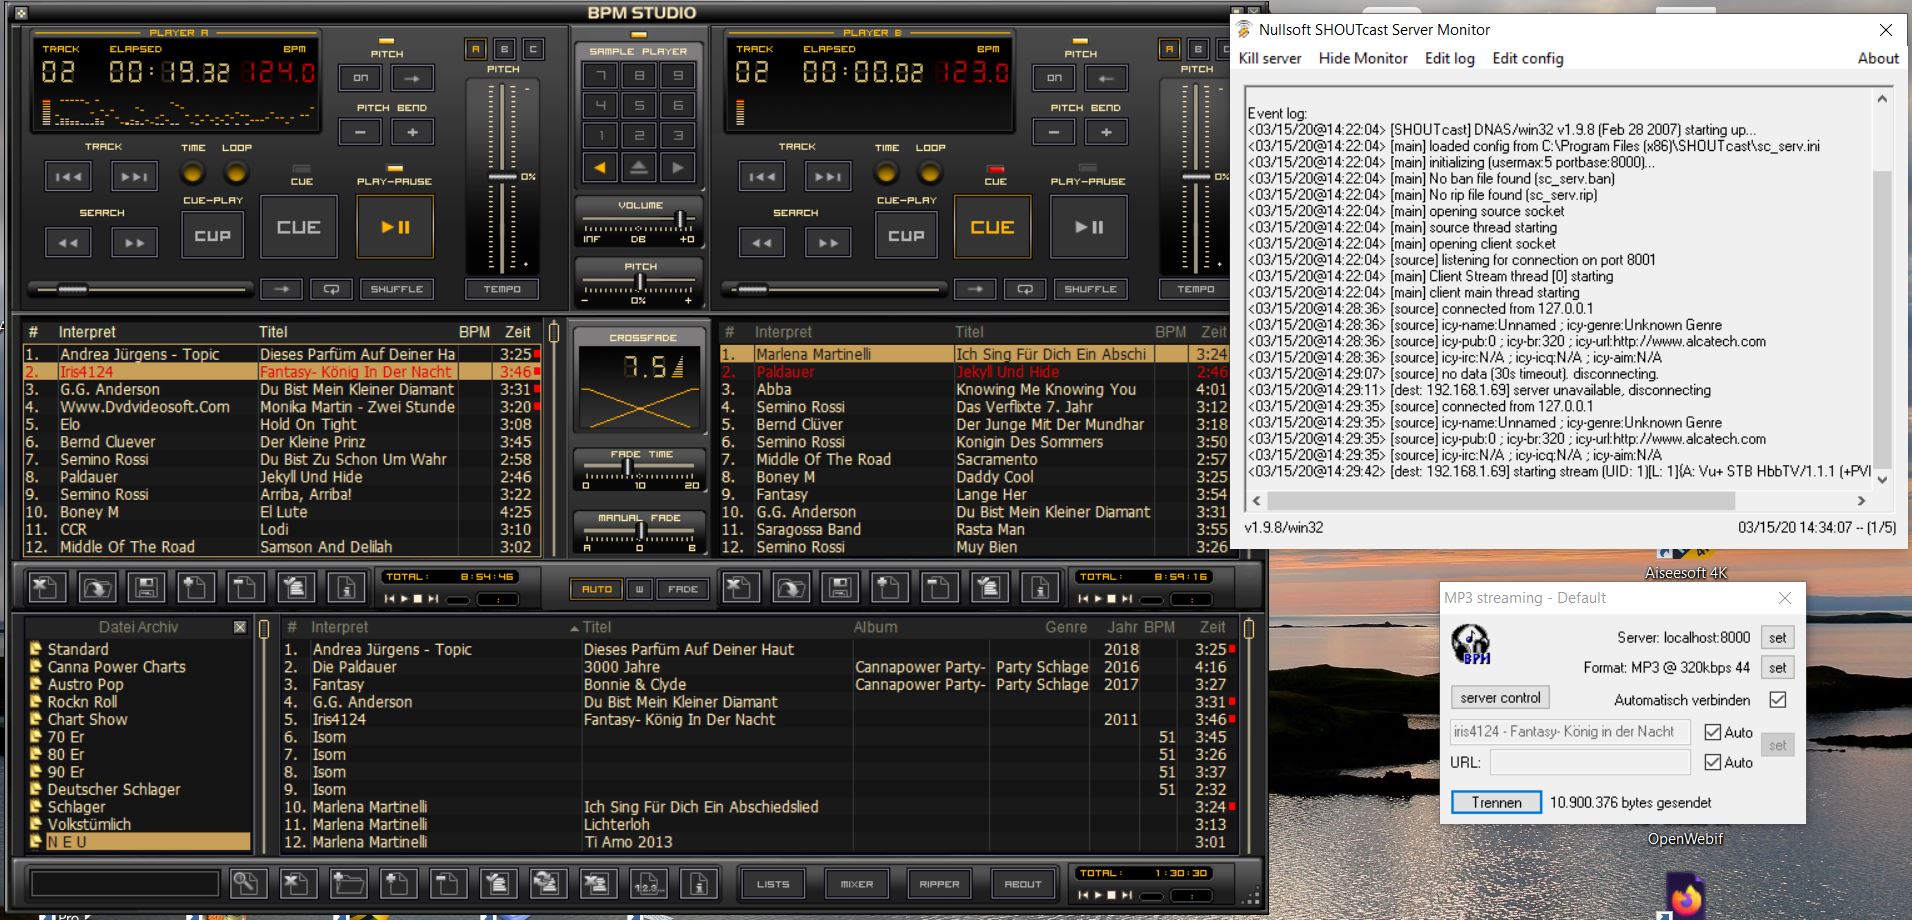Open the Canna Power Charts archive folder
This screenshot has width=1912, height=920.
coord(116,667)
